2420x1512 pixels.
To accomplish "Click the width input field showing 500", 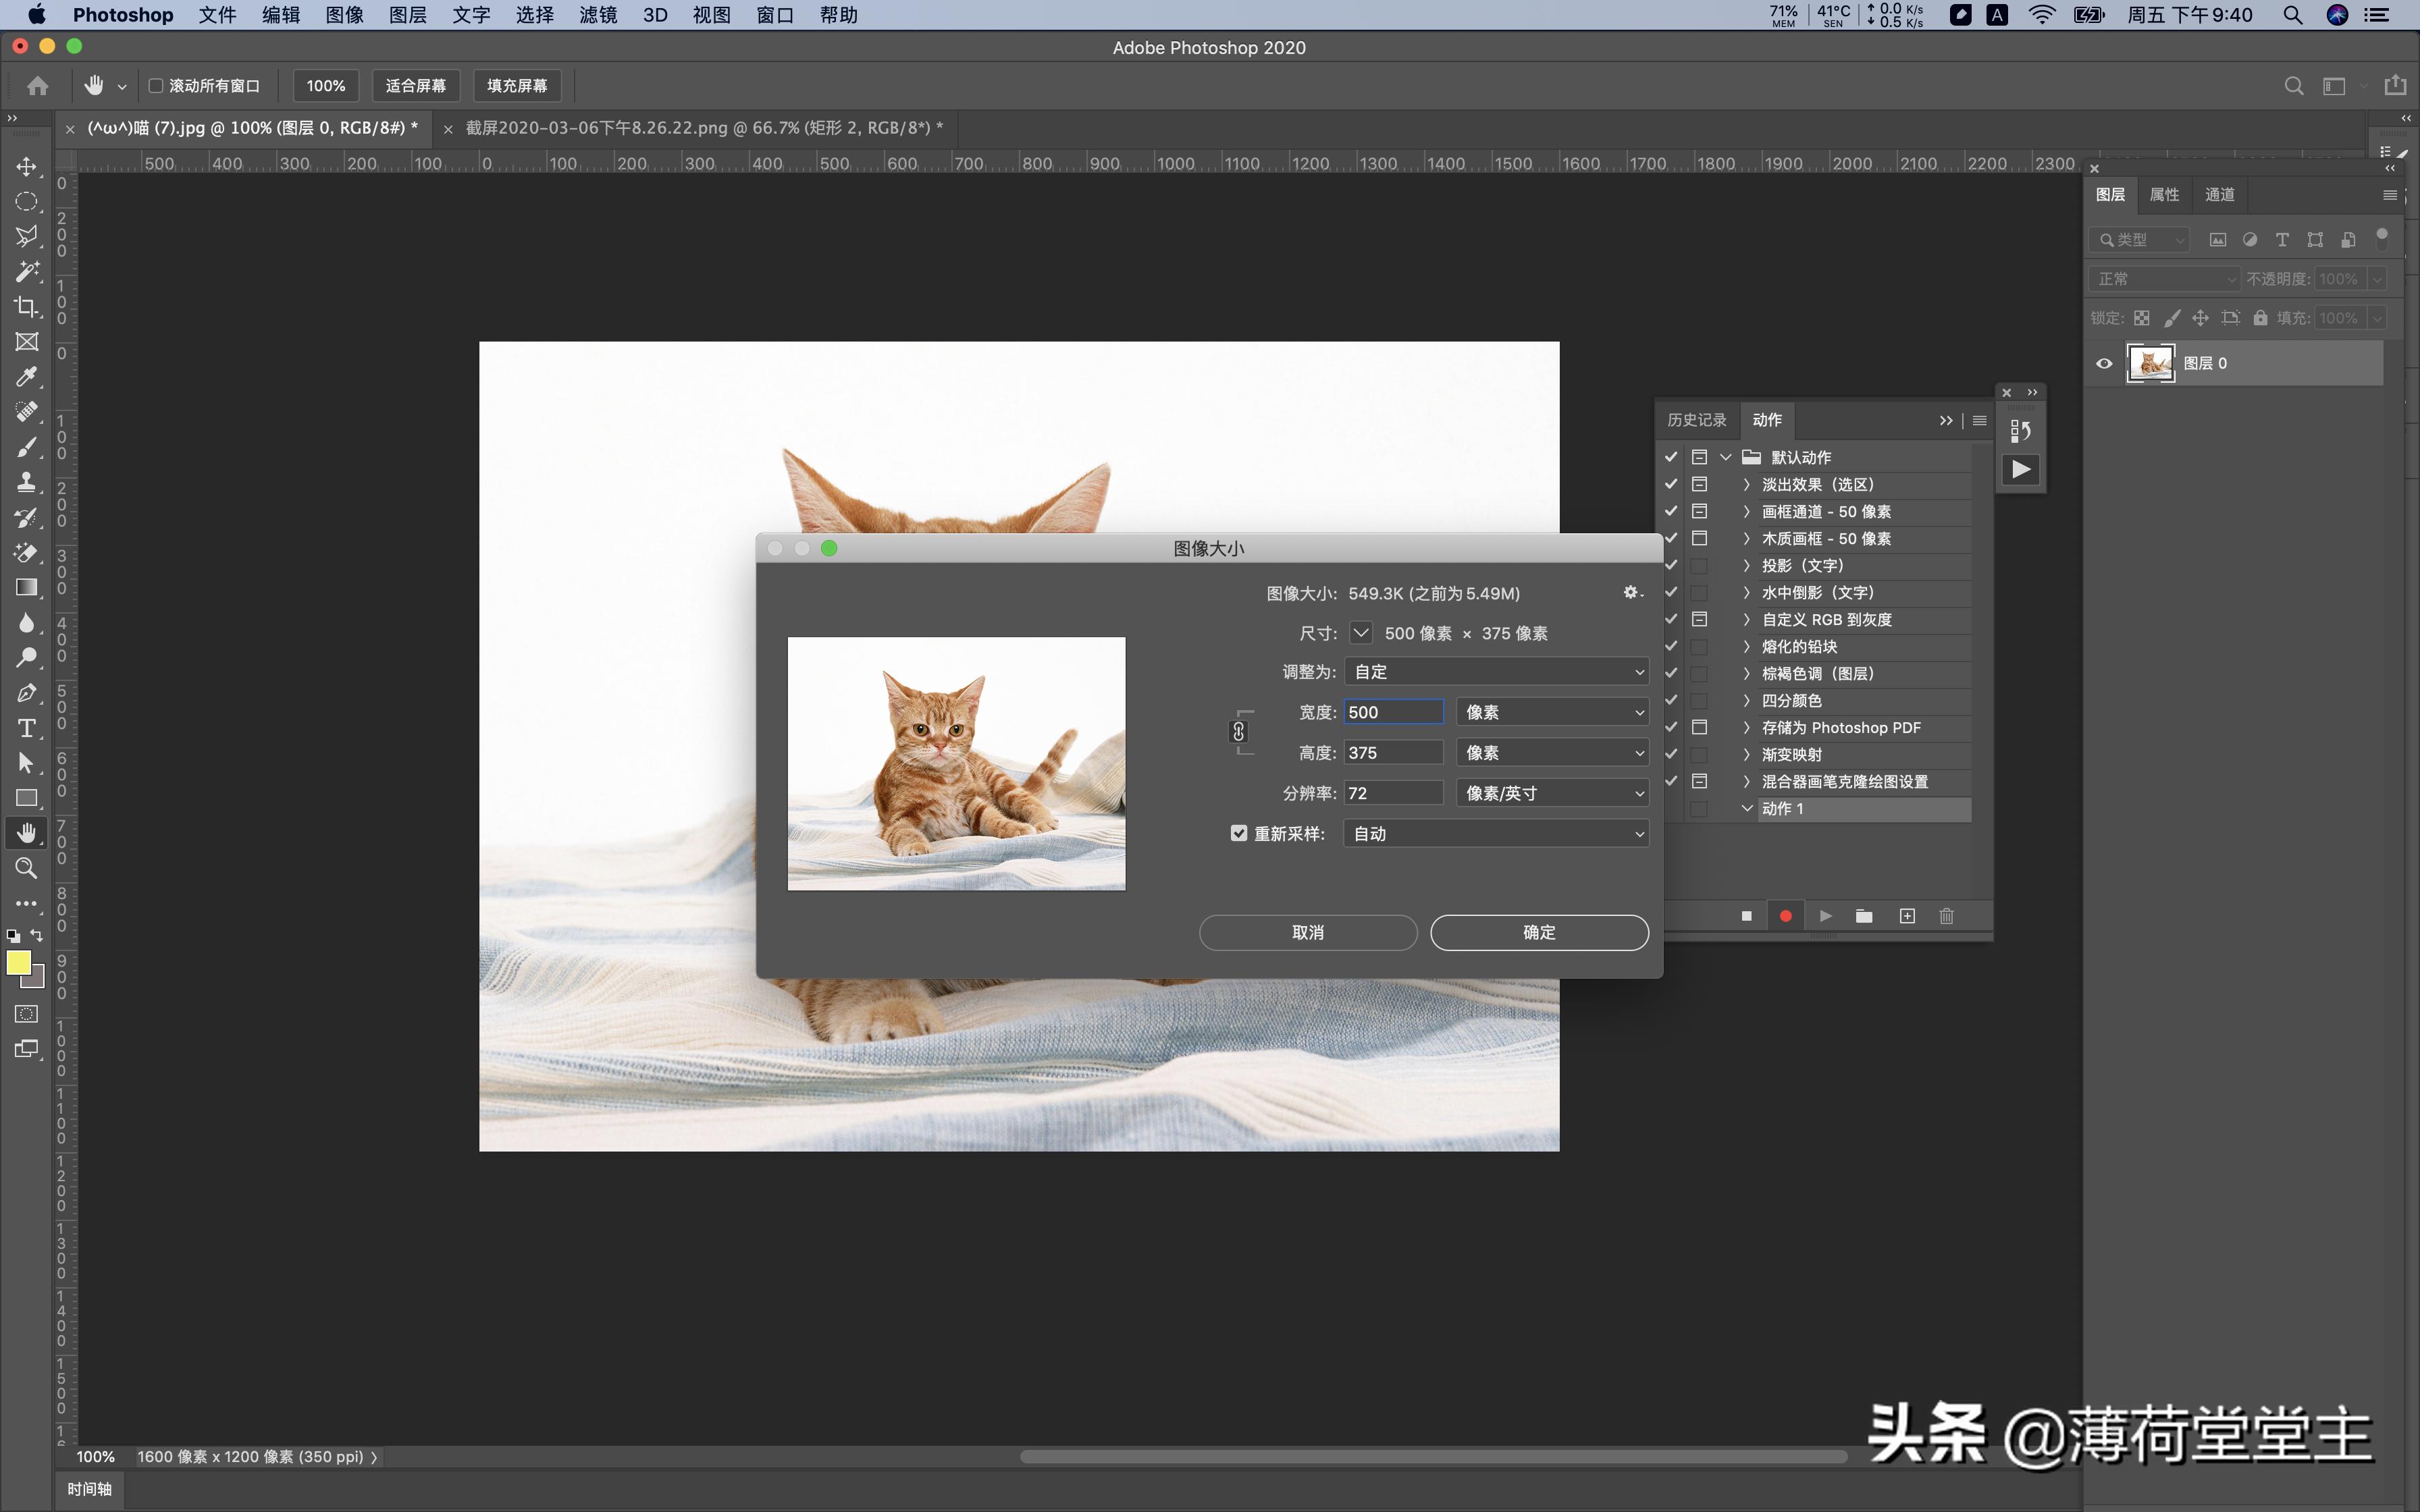I will [1393, 711].
